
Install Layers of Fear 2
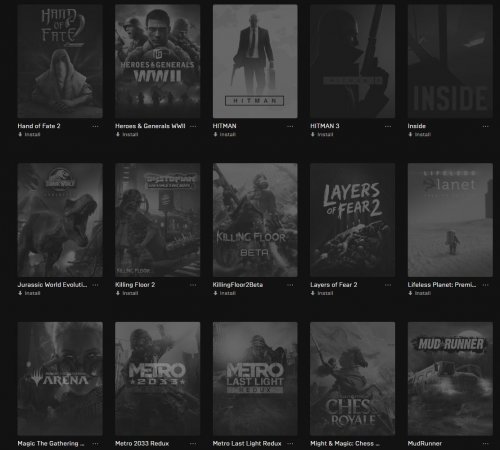322,293
